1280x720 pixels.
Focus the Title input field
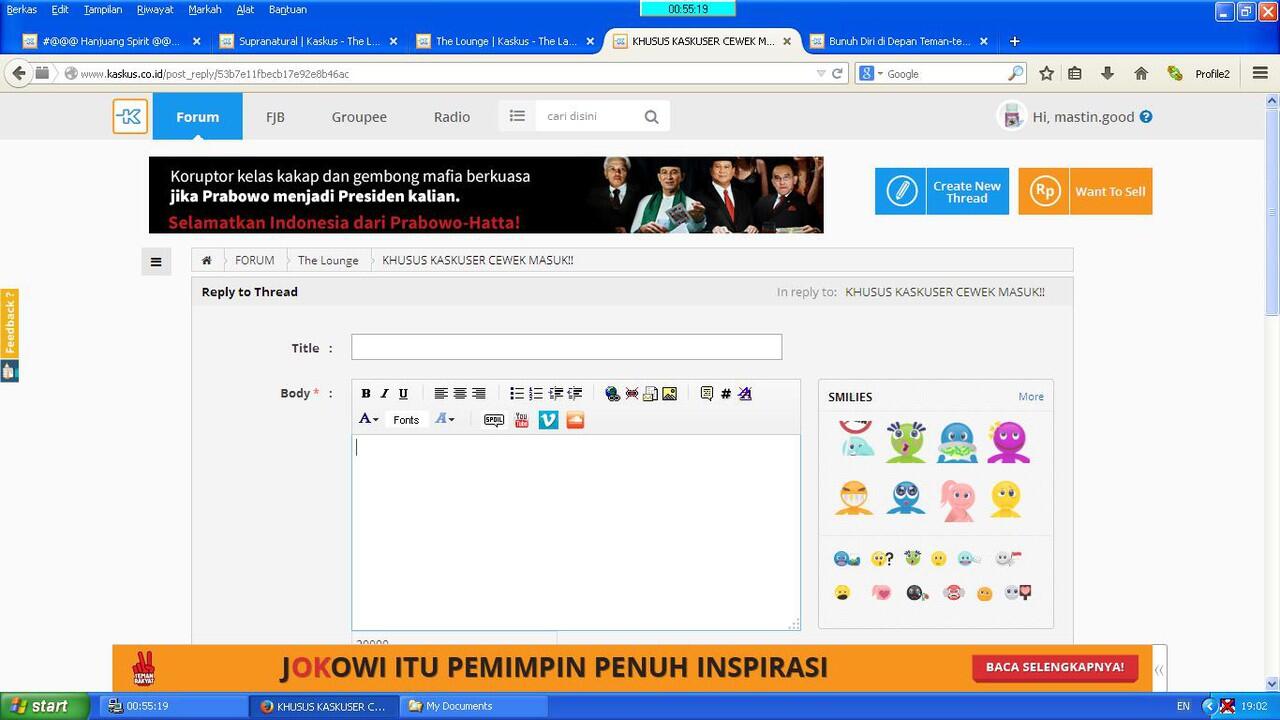pyautogui.click(x=566, y=347)
